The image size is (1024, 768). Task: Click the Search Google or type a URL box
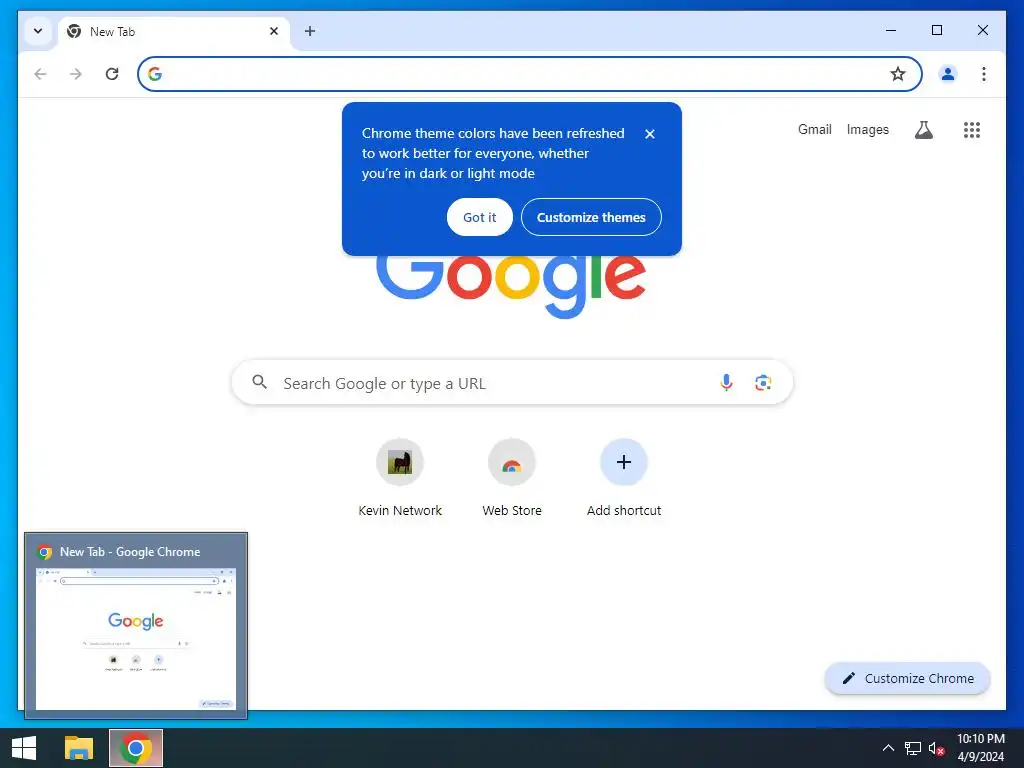(x=512, y=383)
